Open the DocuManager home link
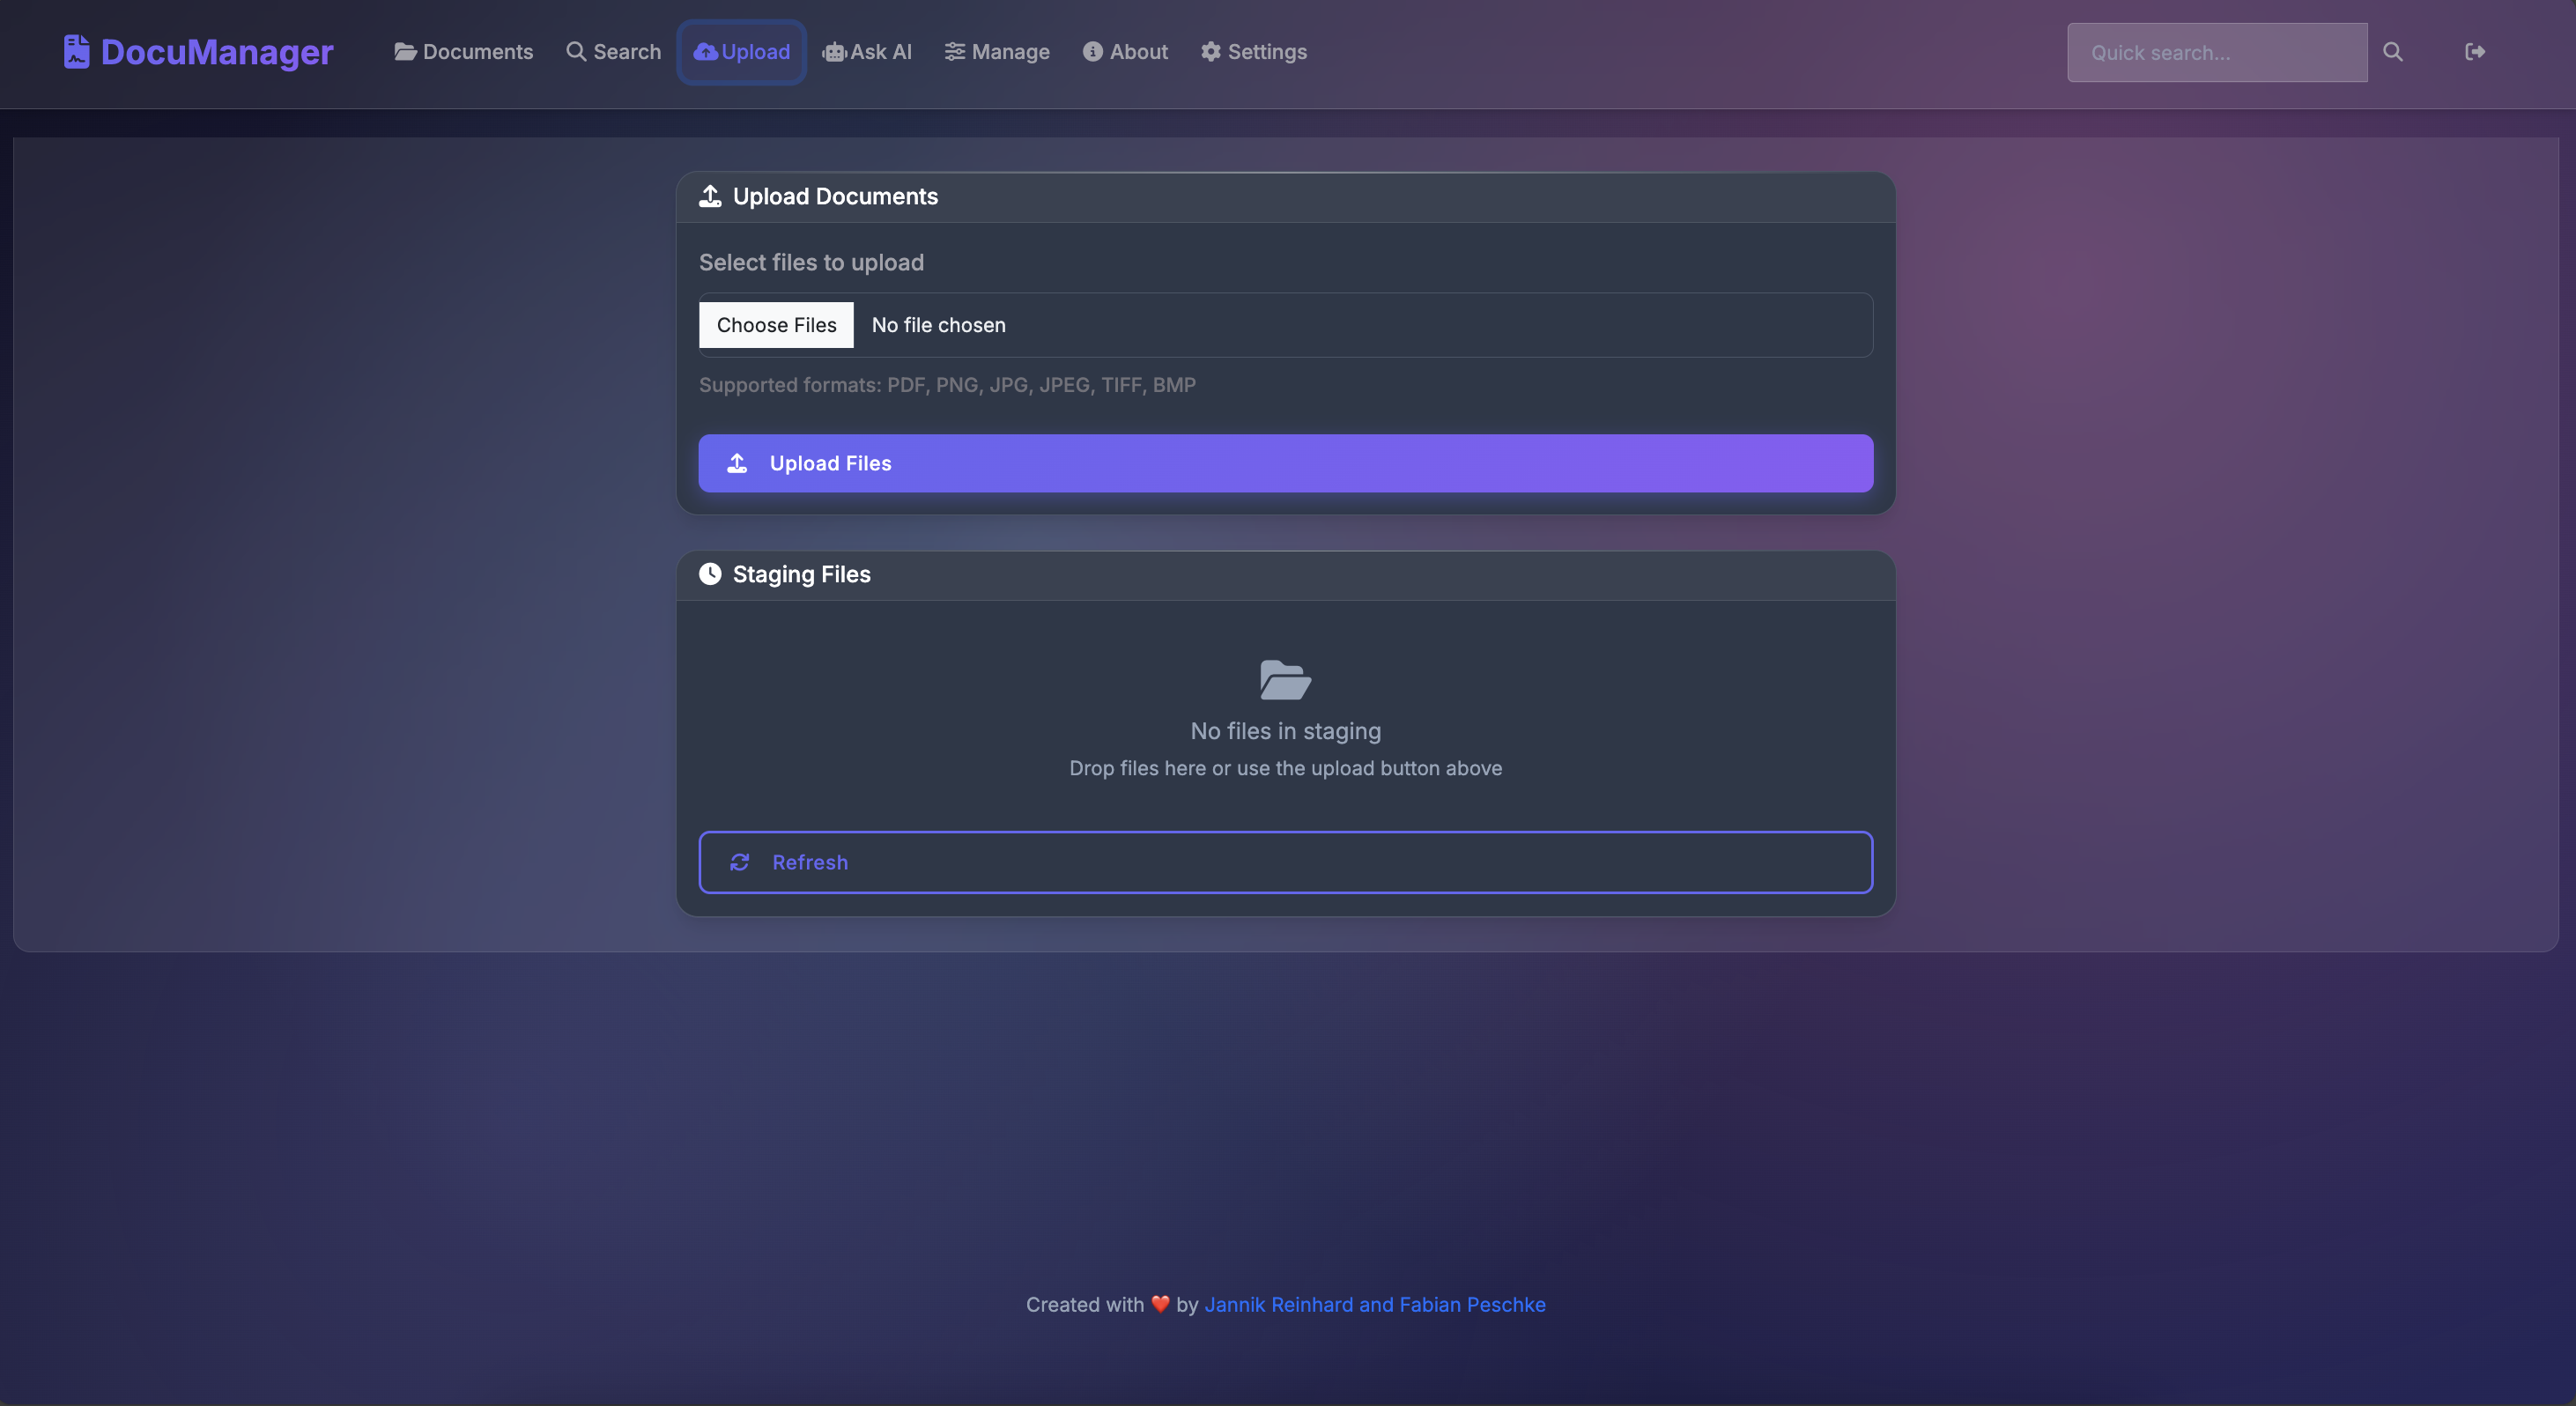The image size is (2576, 1406). click(198, 52)
